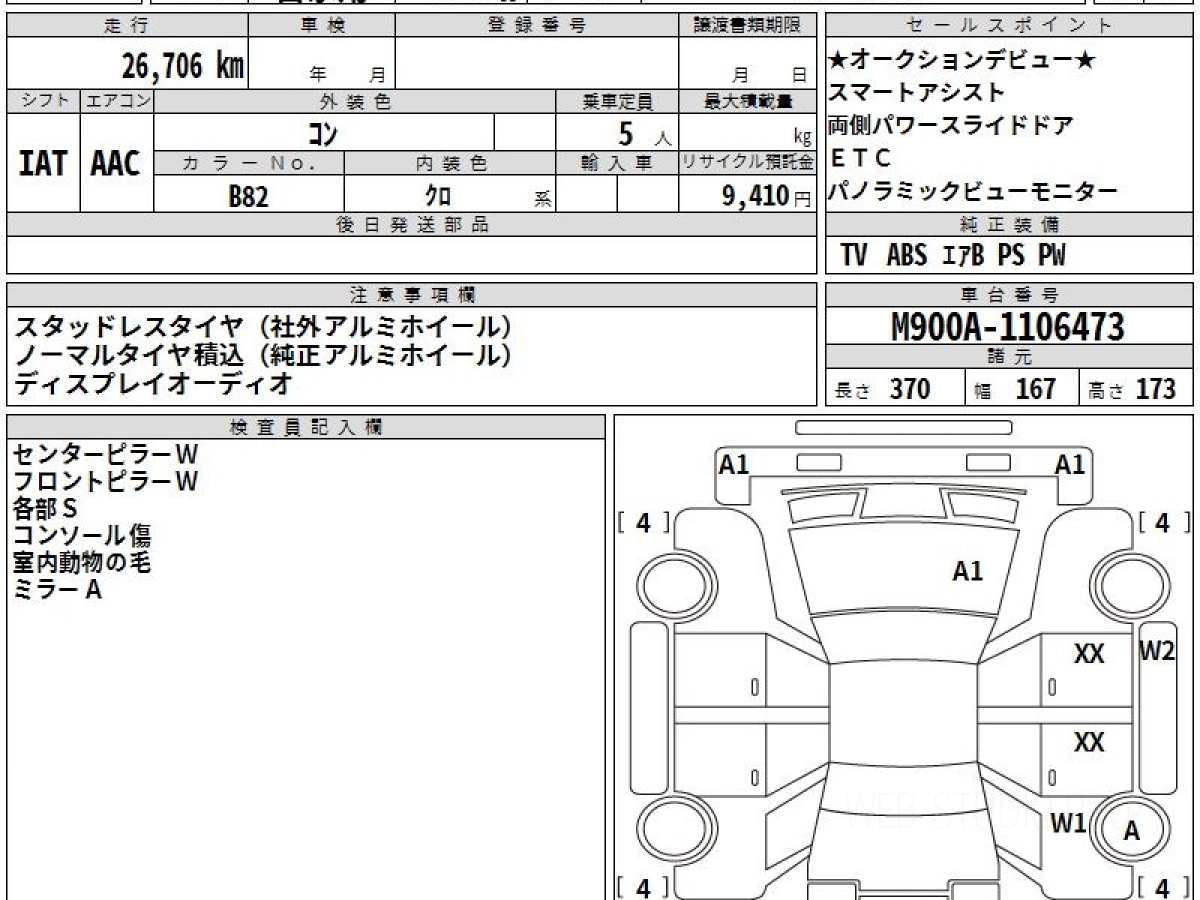Image resolution: width=1200 pixels, height=900 pixels.
Task: Click the スマートアシスト sales point
Action: (916, 92)
